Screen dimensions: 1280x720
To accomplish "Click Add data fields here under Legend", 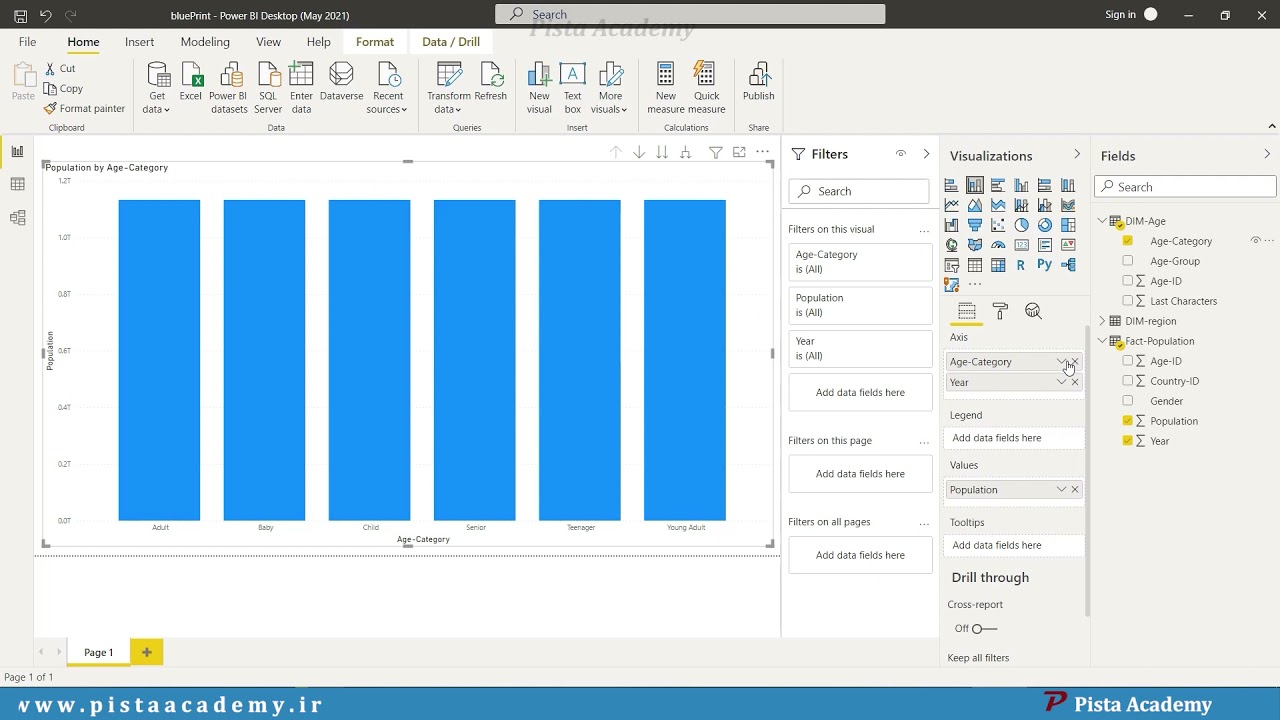I will pos(1014,438).
